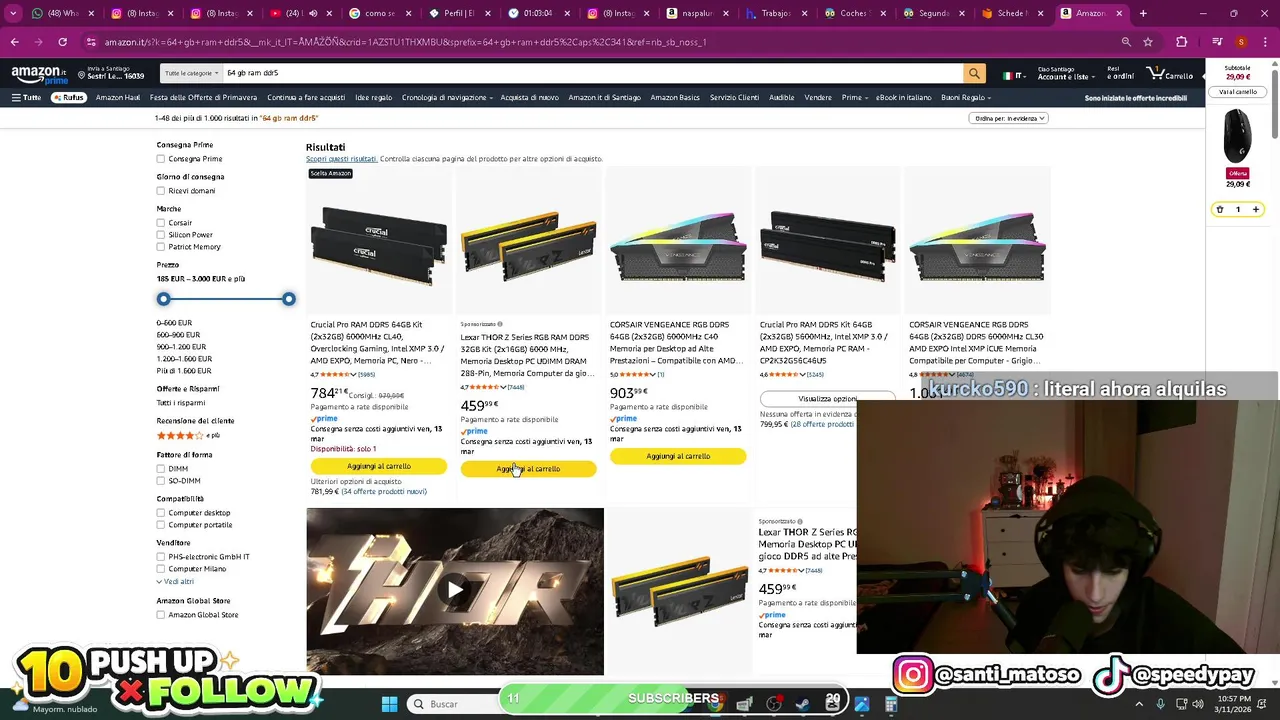Click the Amazon search input field
The height and width of the screenshot is (720, 1280).
pyautogui.click(x=592, y=73)
